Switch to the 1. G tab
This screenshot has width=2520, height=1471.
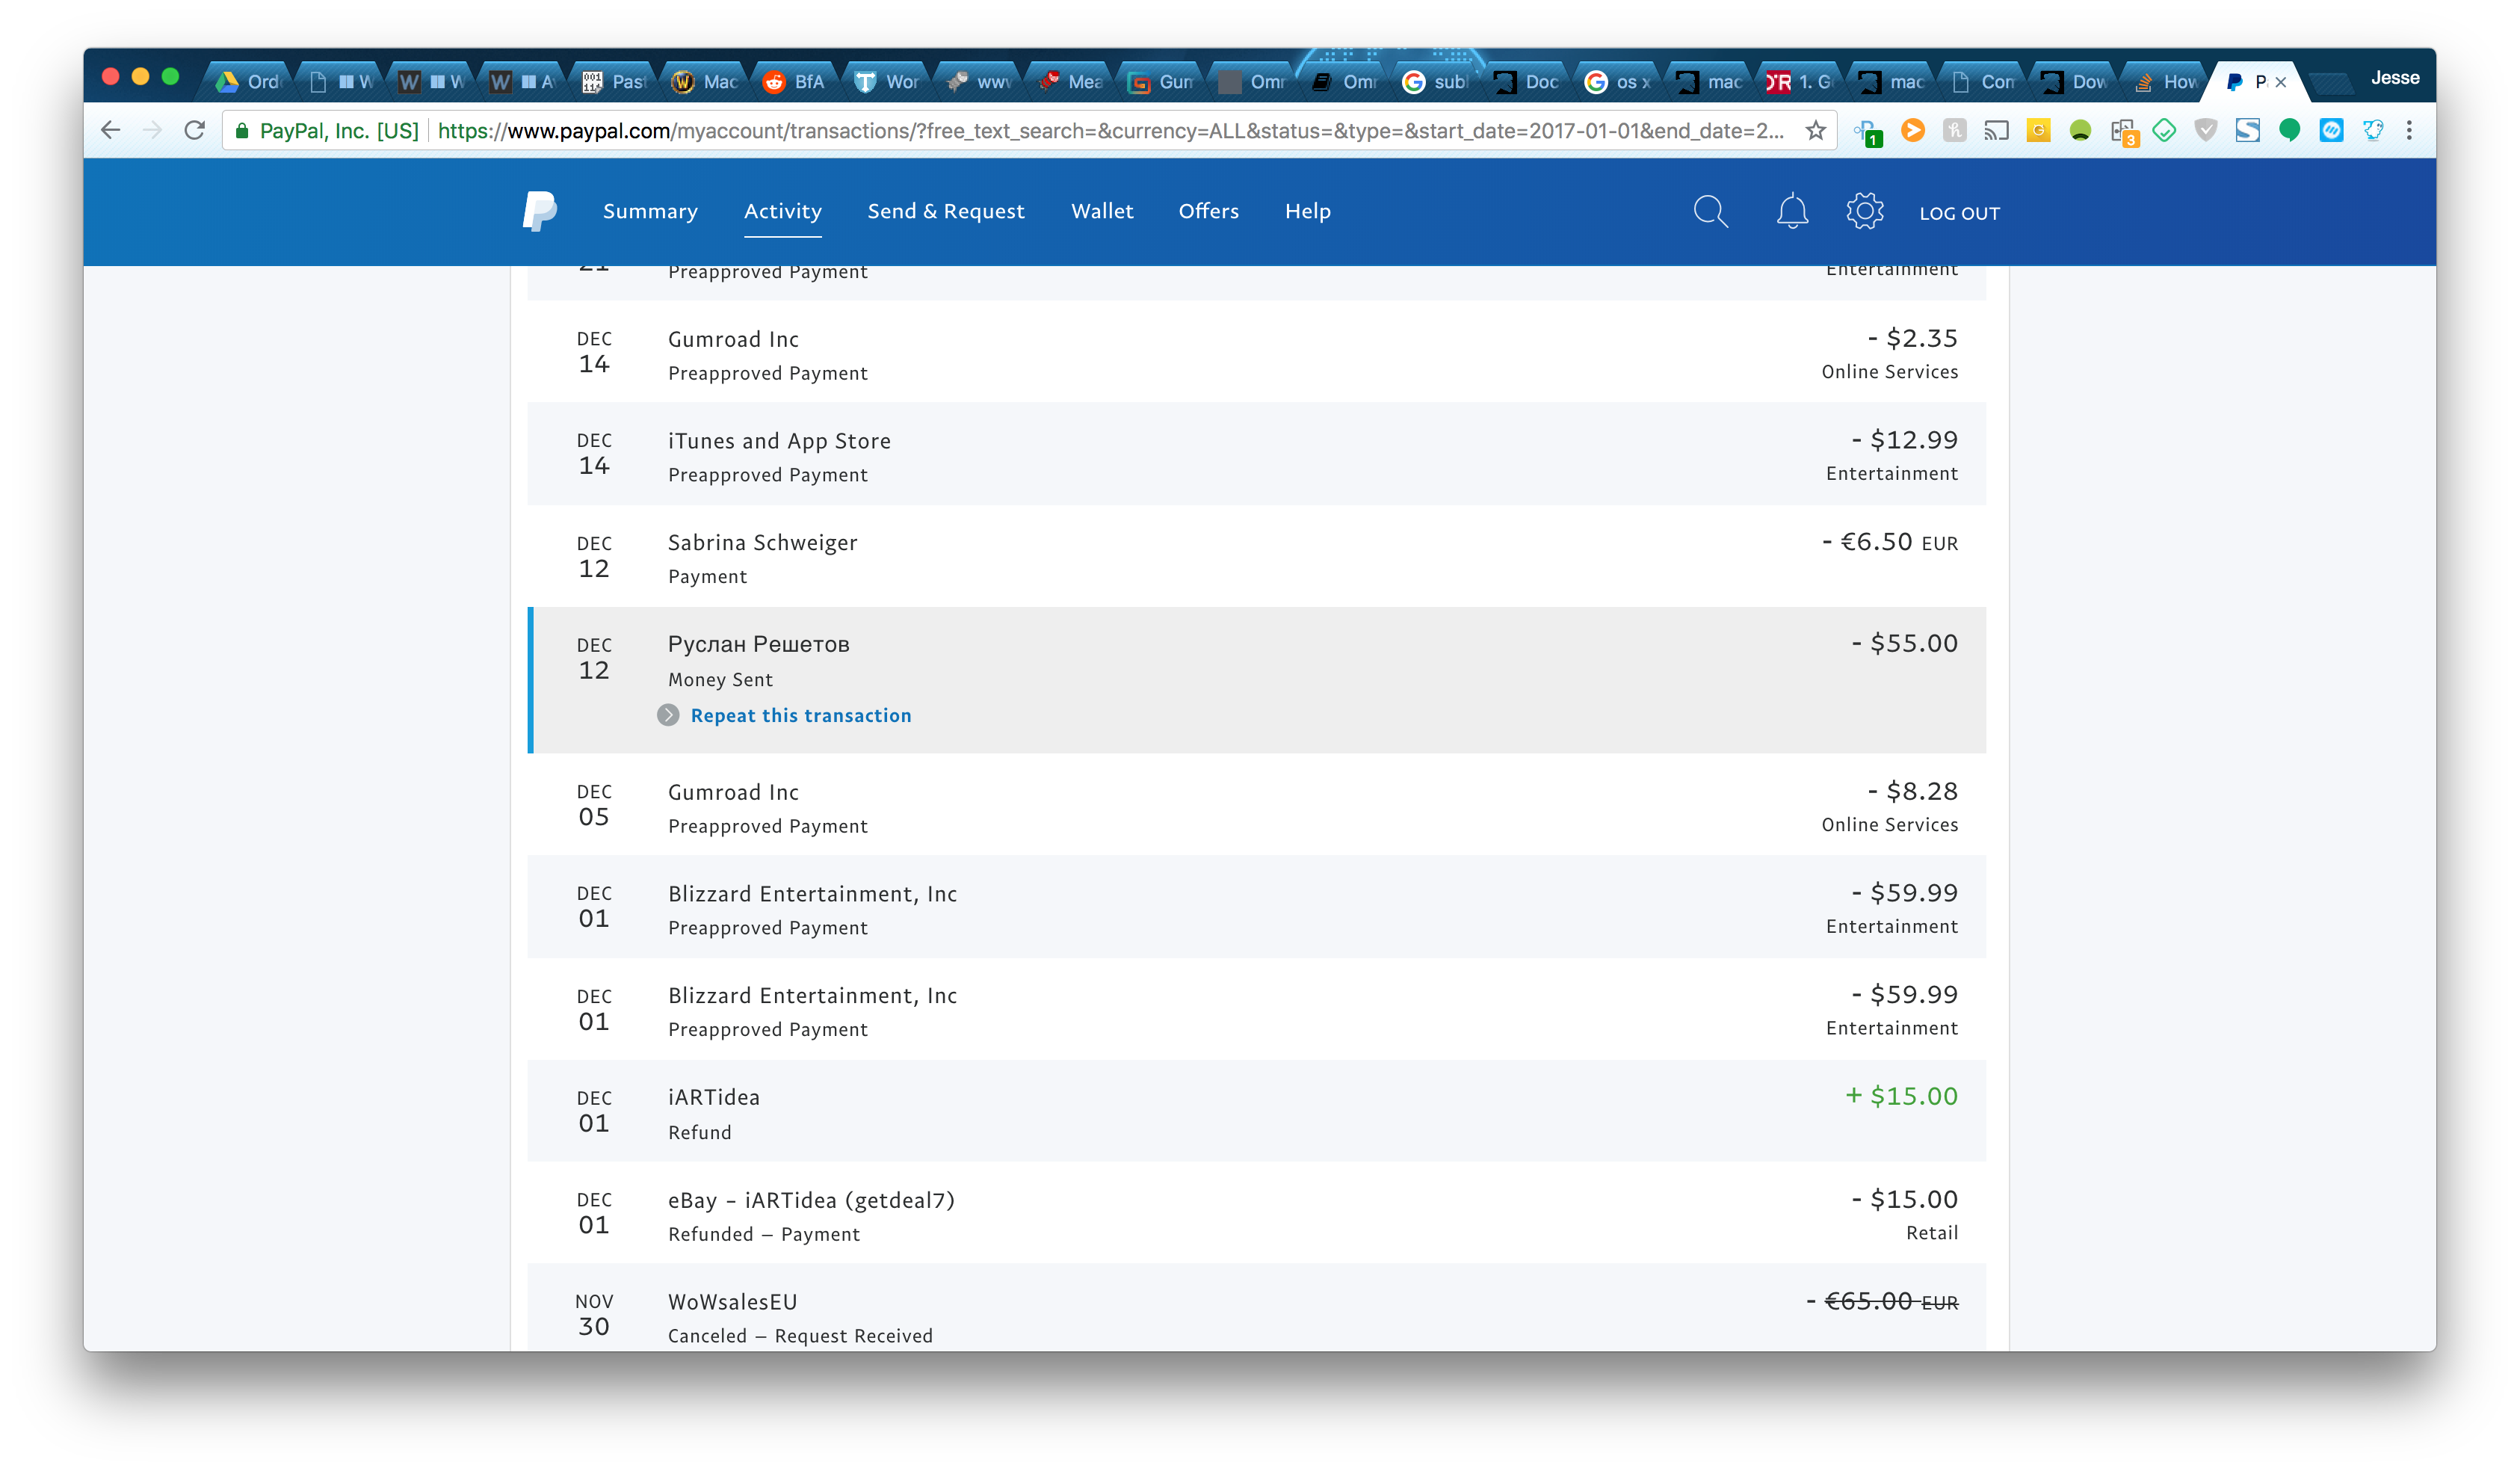pyautogui.click(x=1800, y=82)
